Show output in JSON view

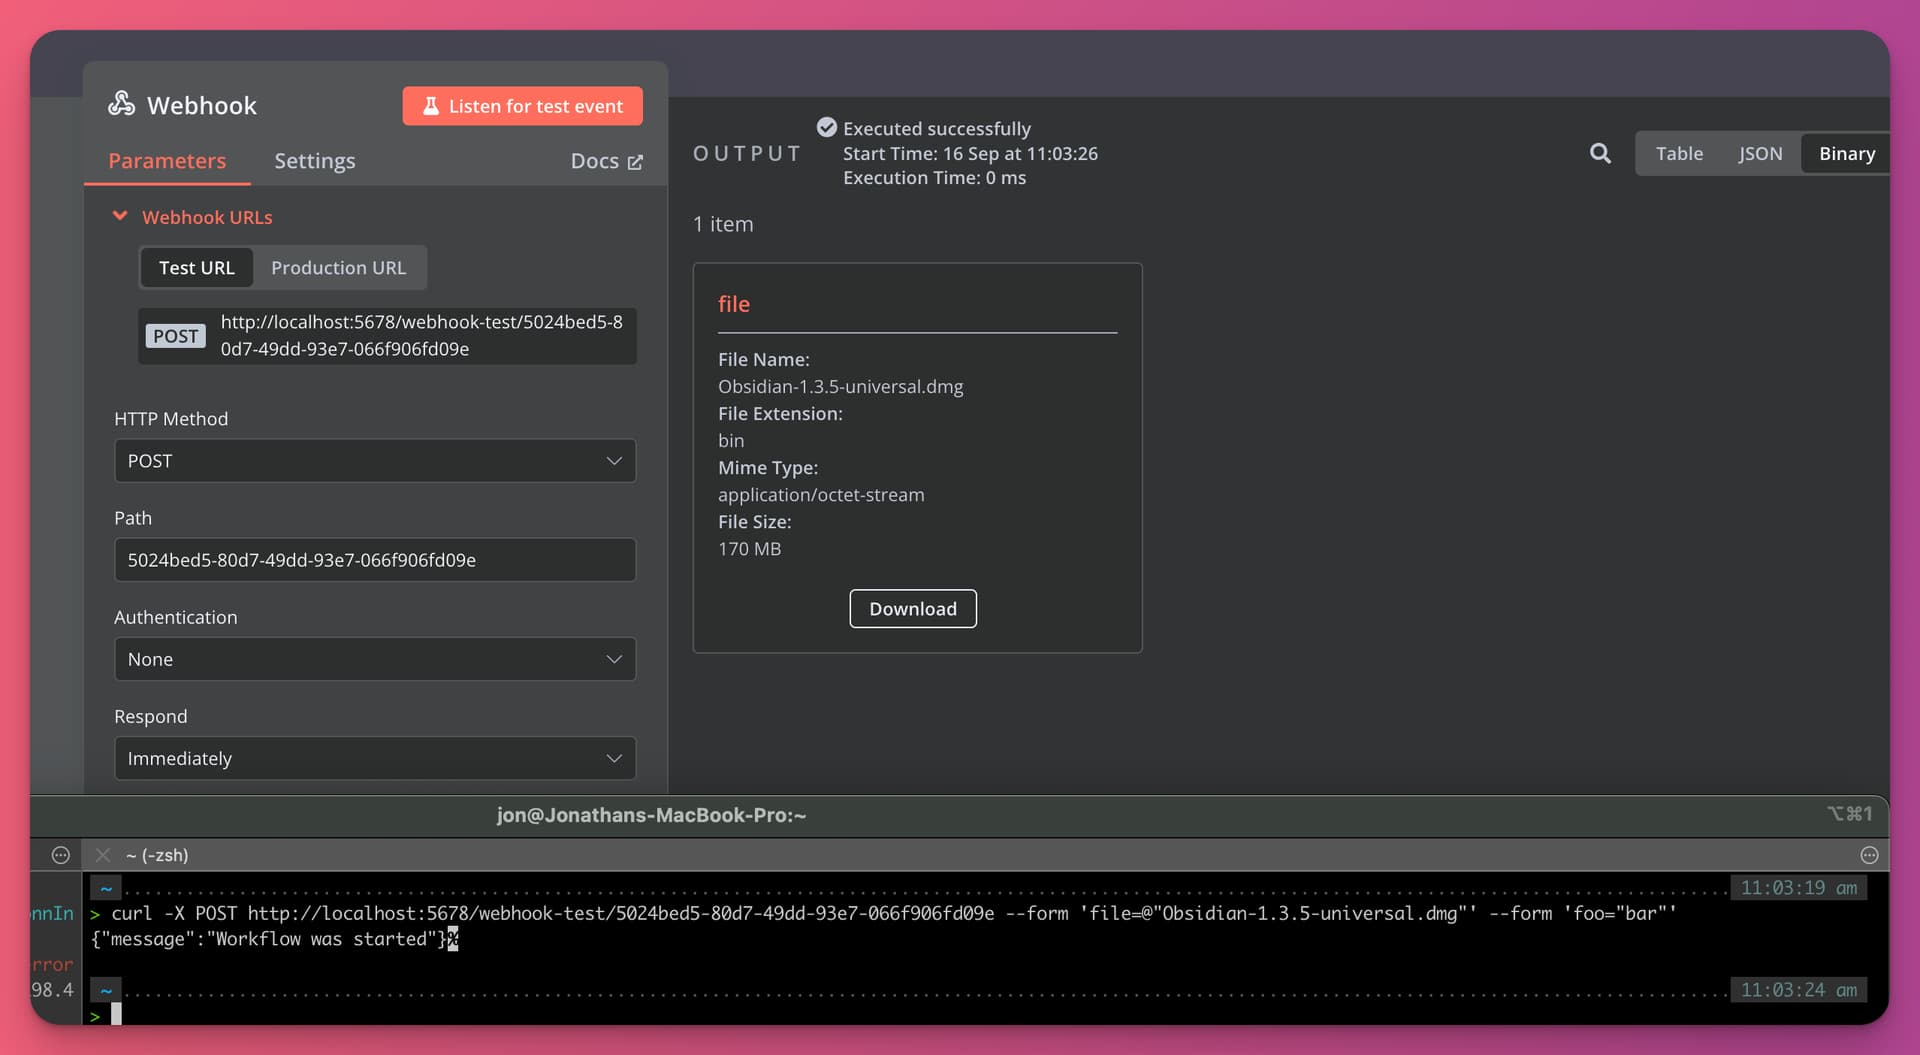pyautogui.click(x=1759, y=154)
